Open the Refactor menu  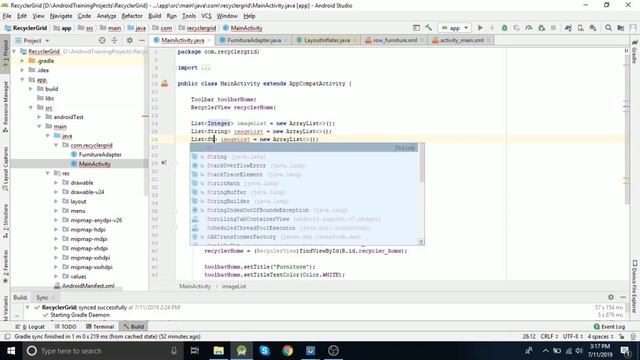tap(132, 16)
